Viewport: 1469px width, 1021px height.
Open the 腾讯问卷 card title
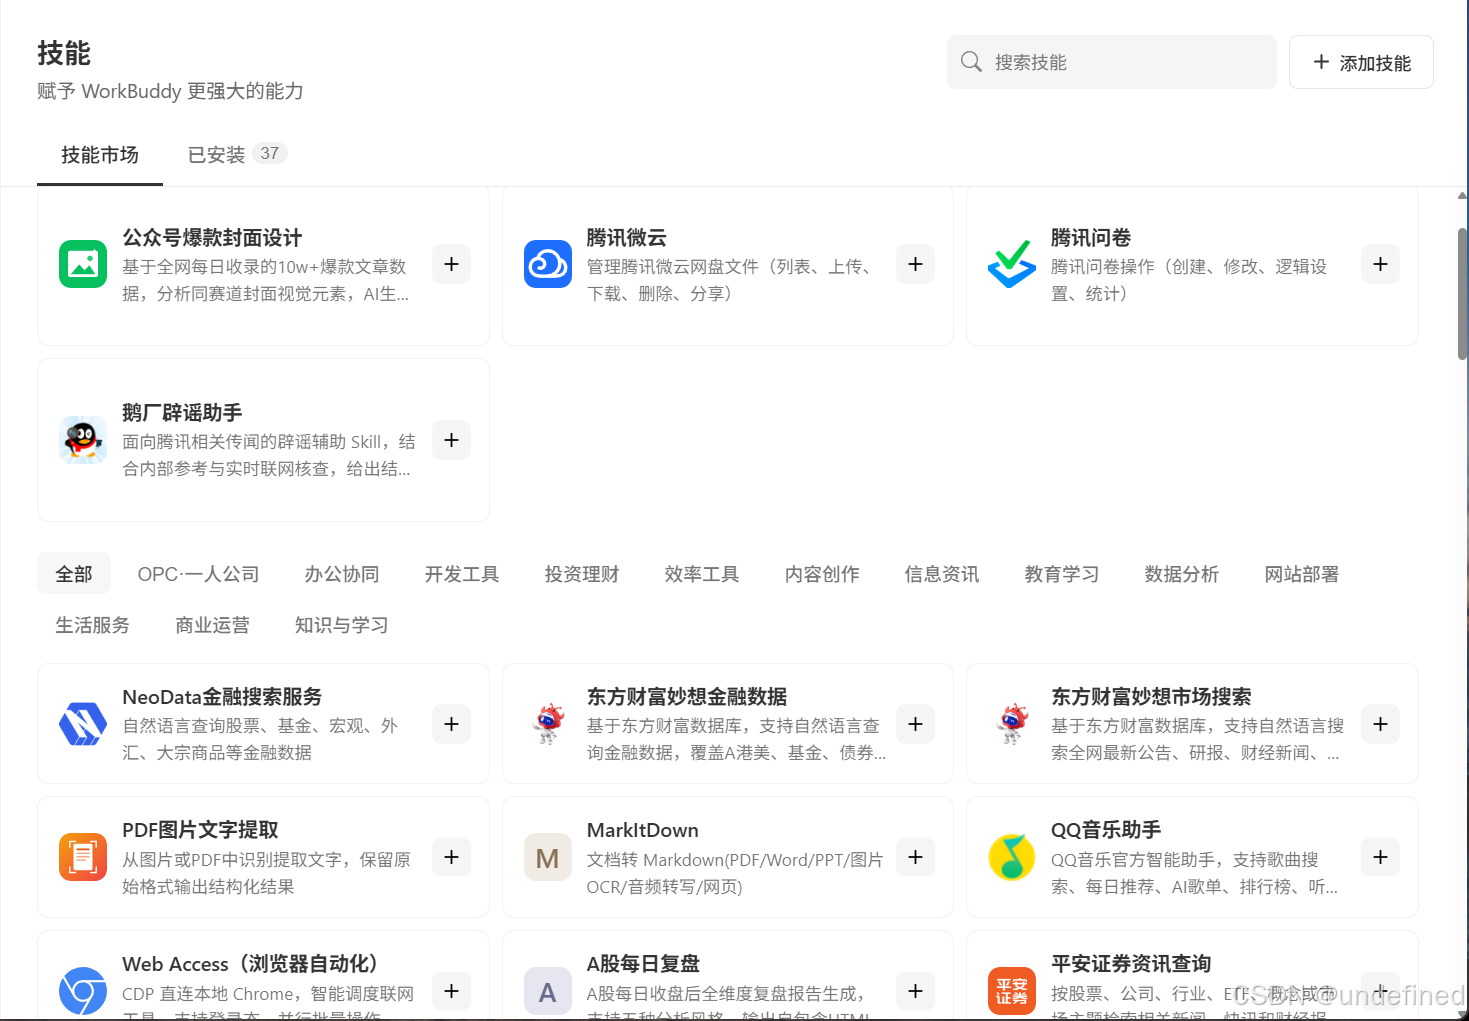(x=1091, y=238)
